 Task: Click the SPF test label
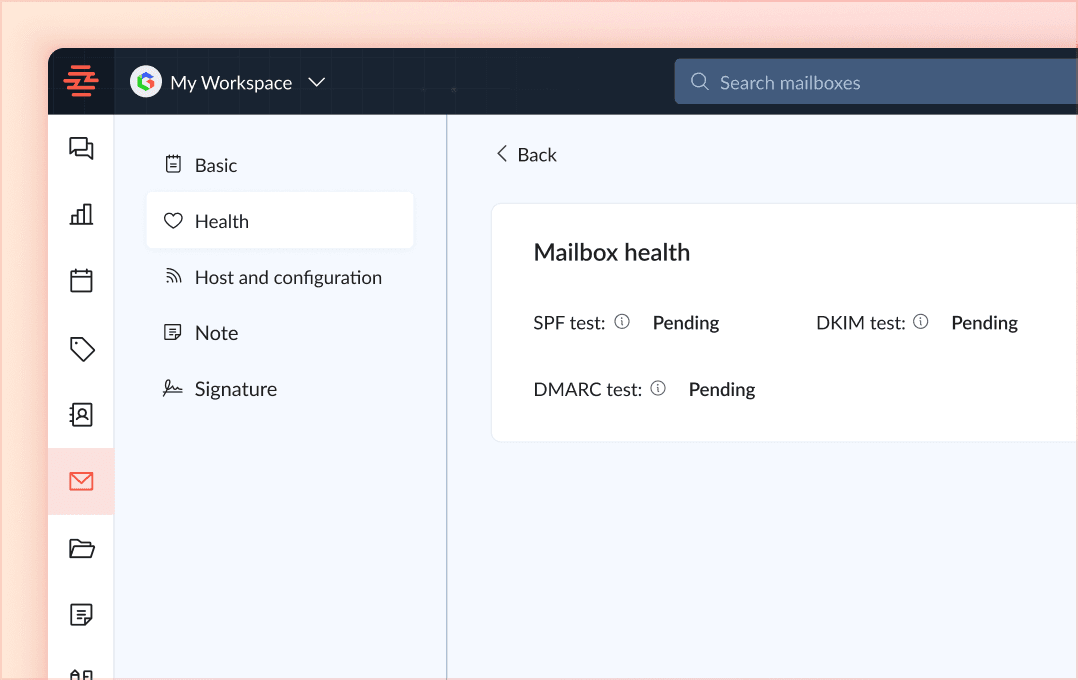[569, 323]
